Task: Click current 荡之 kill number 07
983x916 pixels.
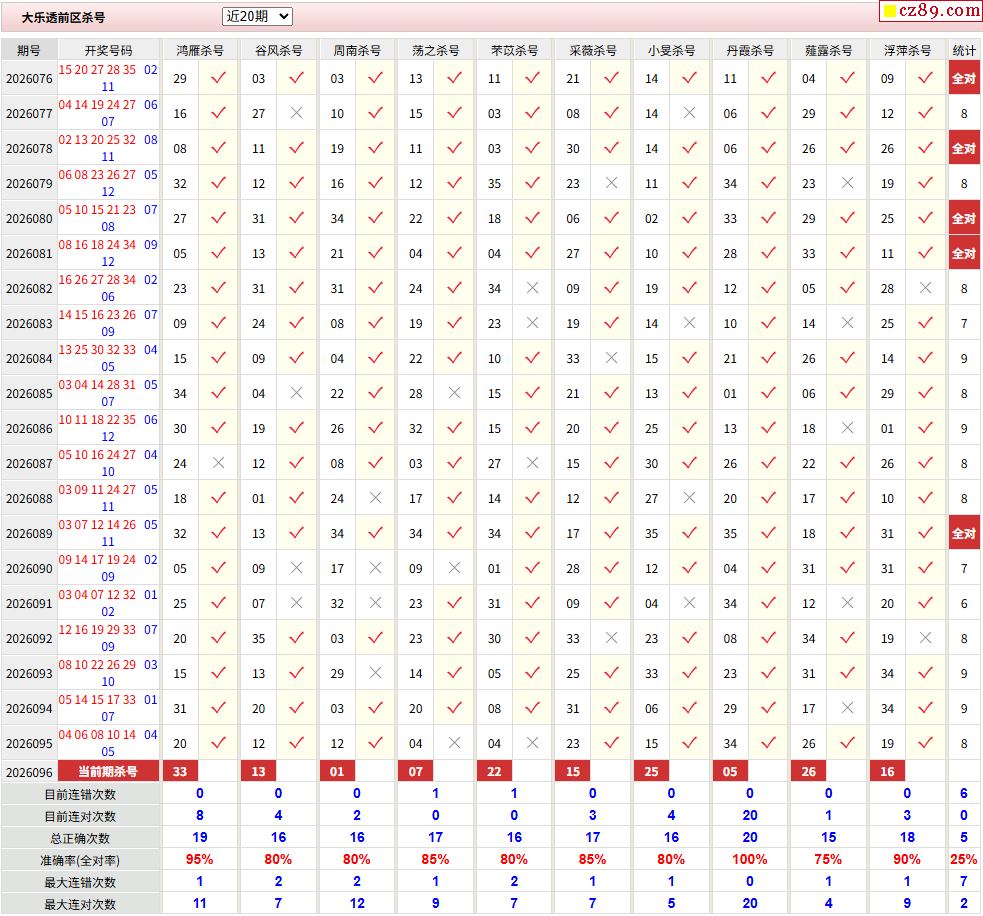Action: tap(416, 771)
